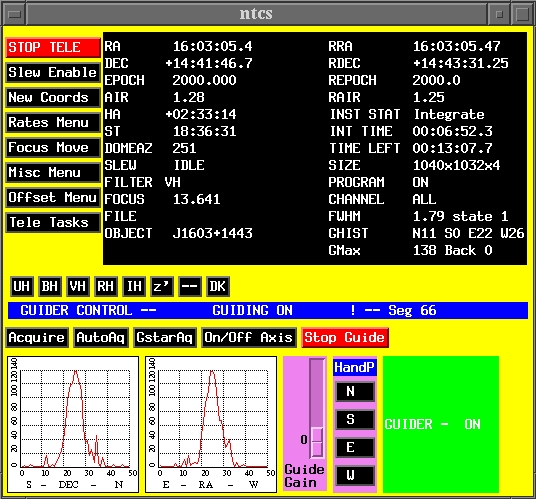Image resolution: width=536 pixels, height=499 pixels.
Task: Select the DK dark filter button
Action: pos(218,286)
